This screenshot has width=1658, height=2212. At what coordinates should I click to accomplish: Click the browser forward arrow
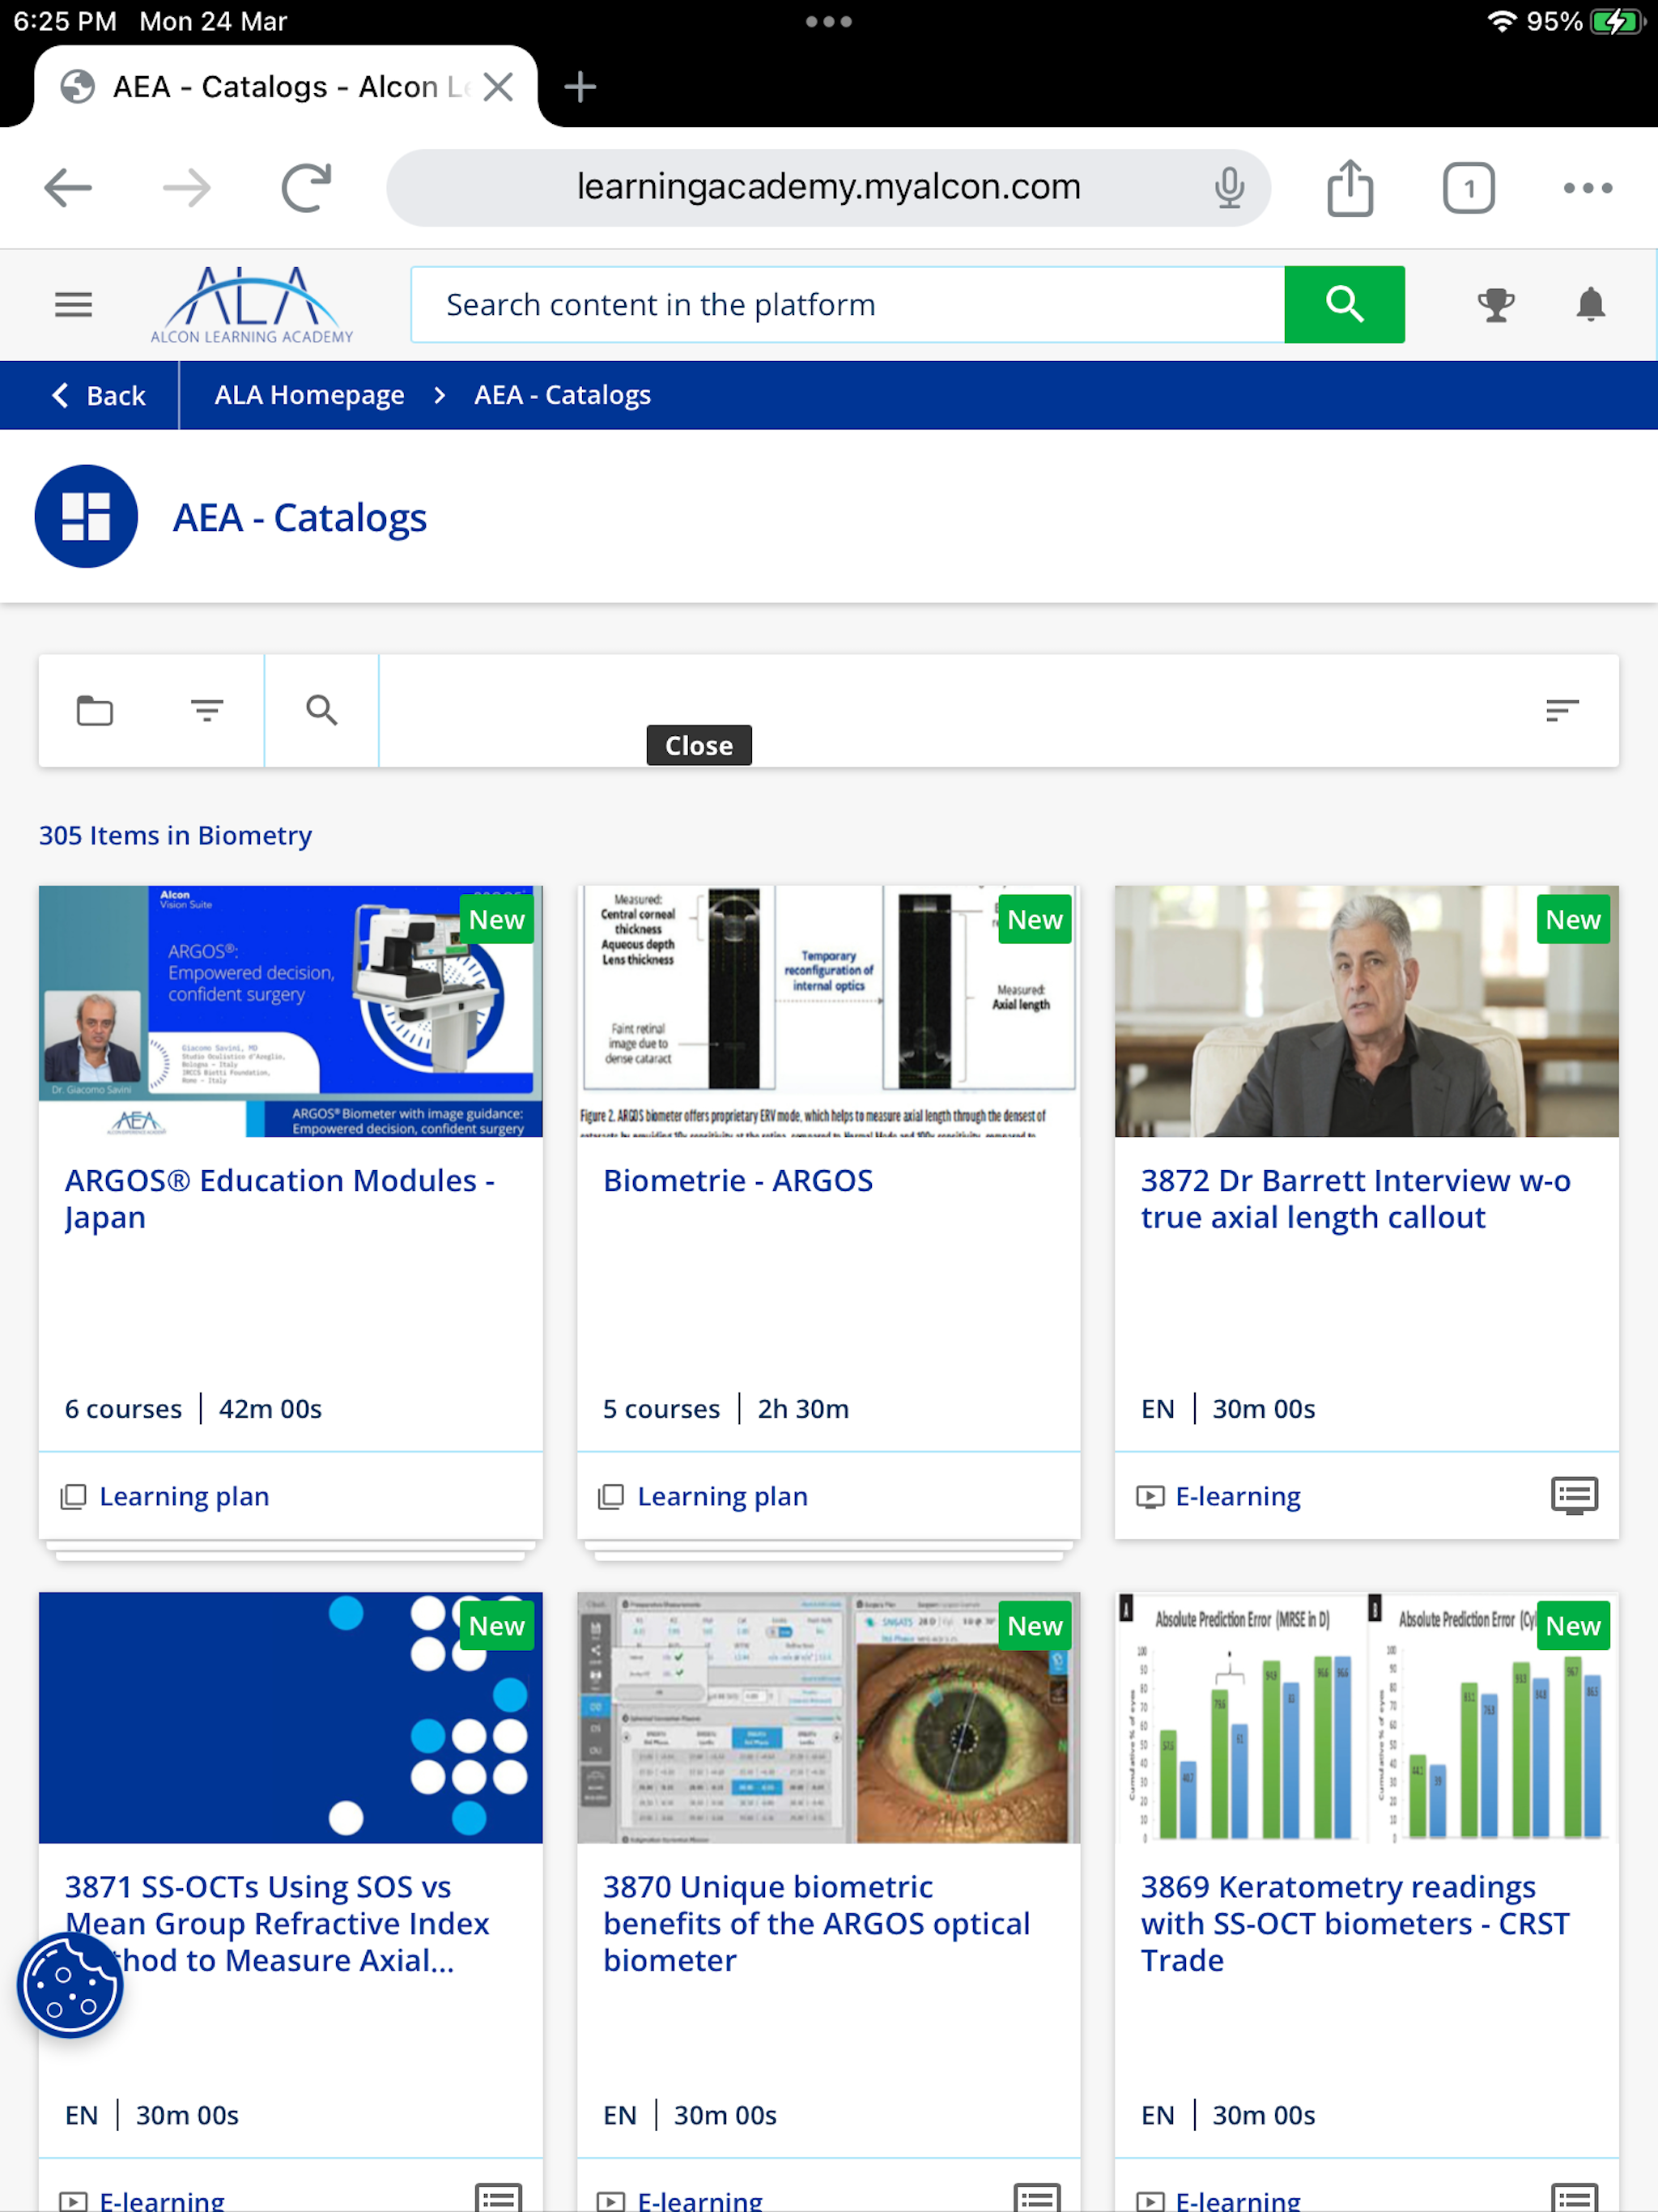pos(187,187)
